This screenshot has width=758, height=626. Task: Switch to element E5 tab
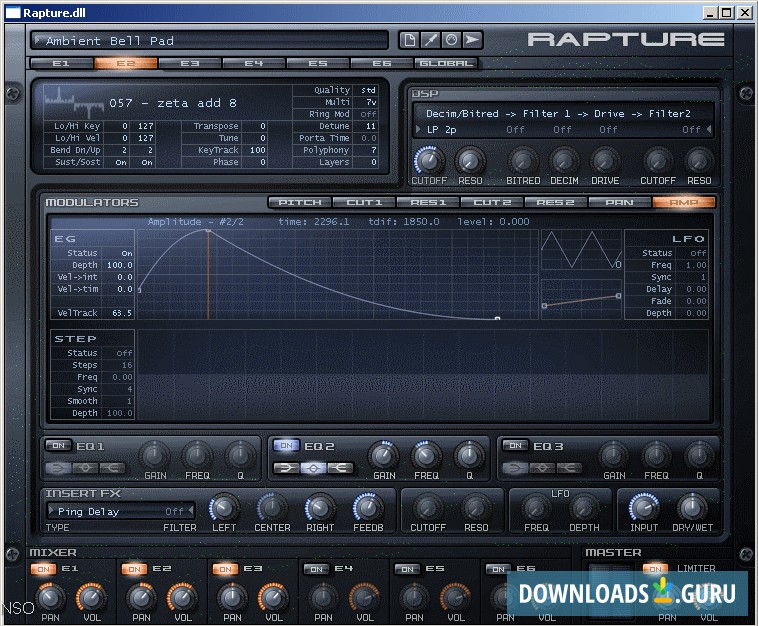(318, 63)
